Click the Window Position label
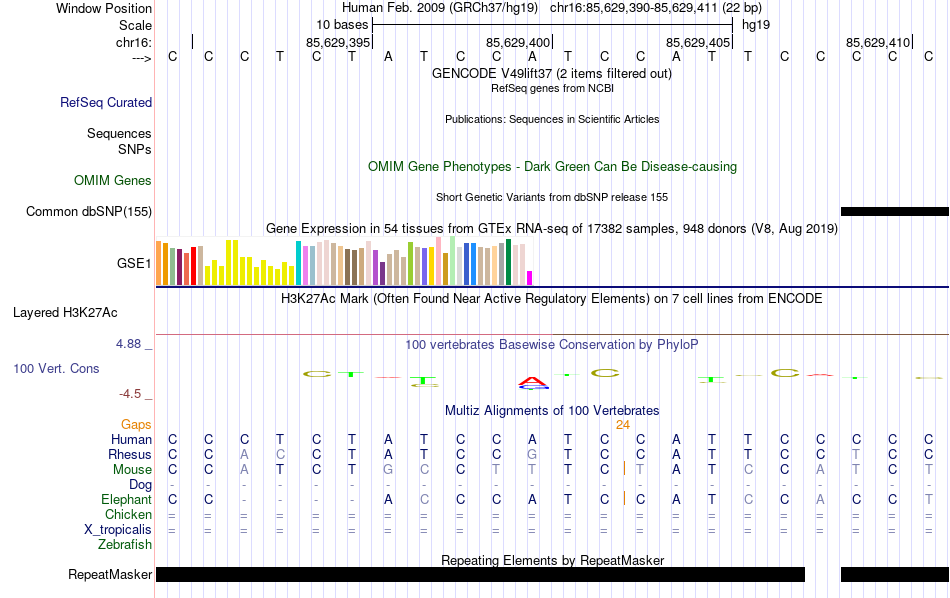This screenshot has width=950, height=598. 104,8
